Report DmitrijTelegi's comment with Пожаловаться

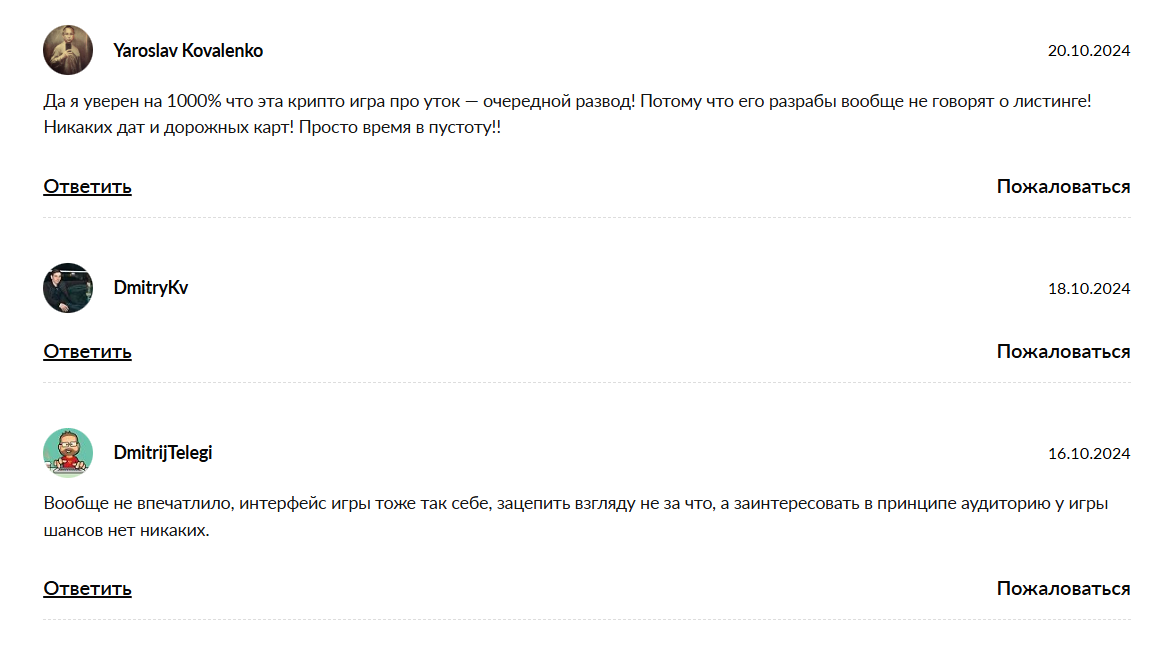tap(1063, 589)
